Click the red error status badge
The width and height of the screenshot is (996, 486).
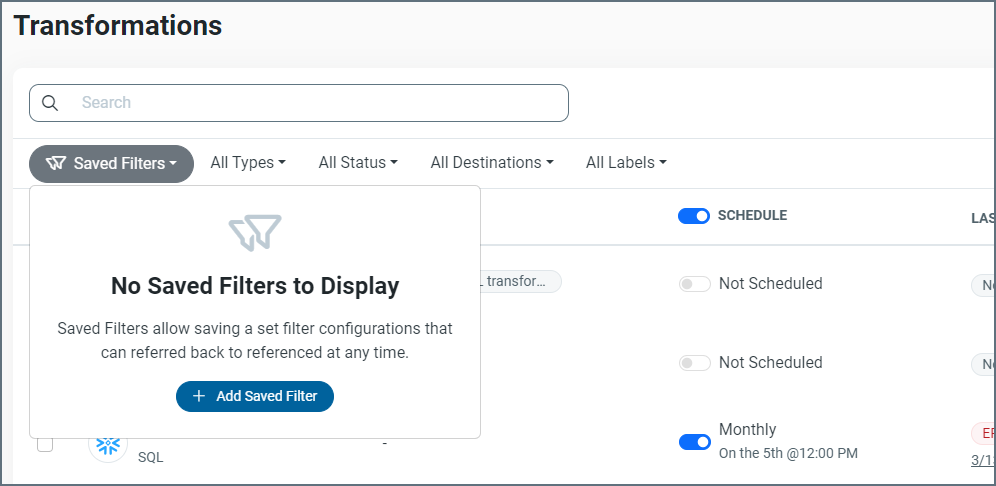click(x=984, y=433)
